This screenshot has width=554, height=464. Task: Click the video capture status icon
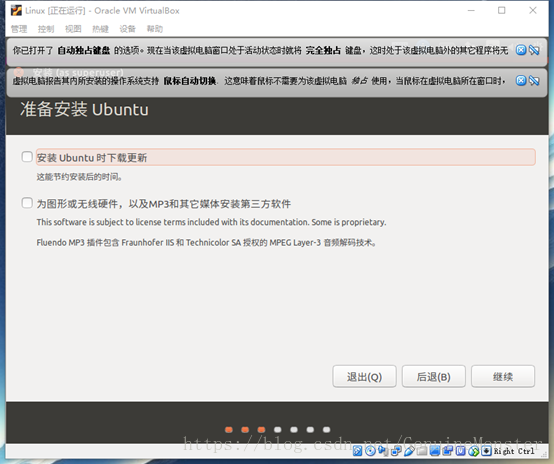[448, 451]
